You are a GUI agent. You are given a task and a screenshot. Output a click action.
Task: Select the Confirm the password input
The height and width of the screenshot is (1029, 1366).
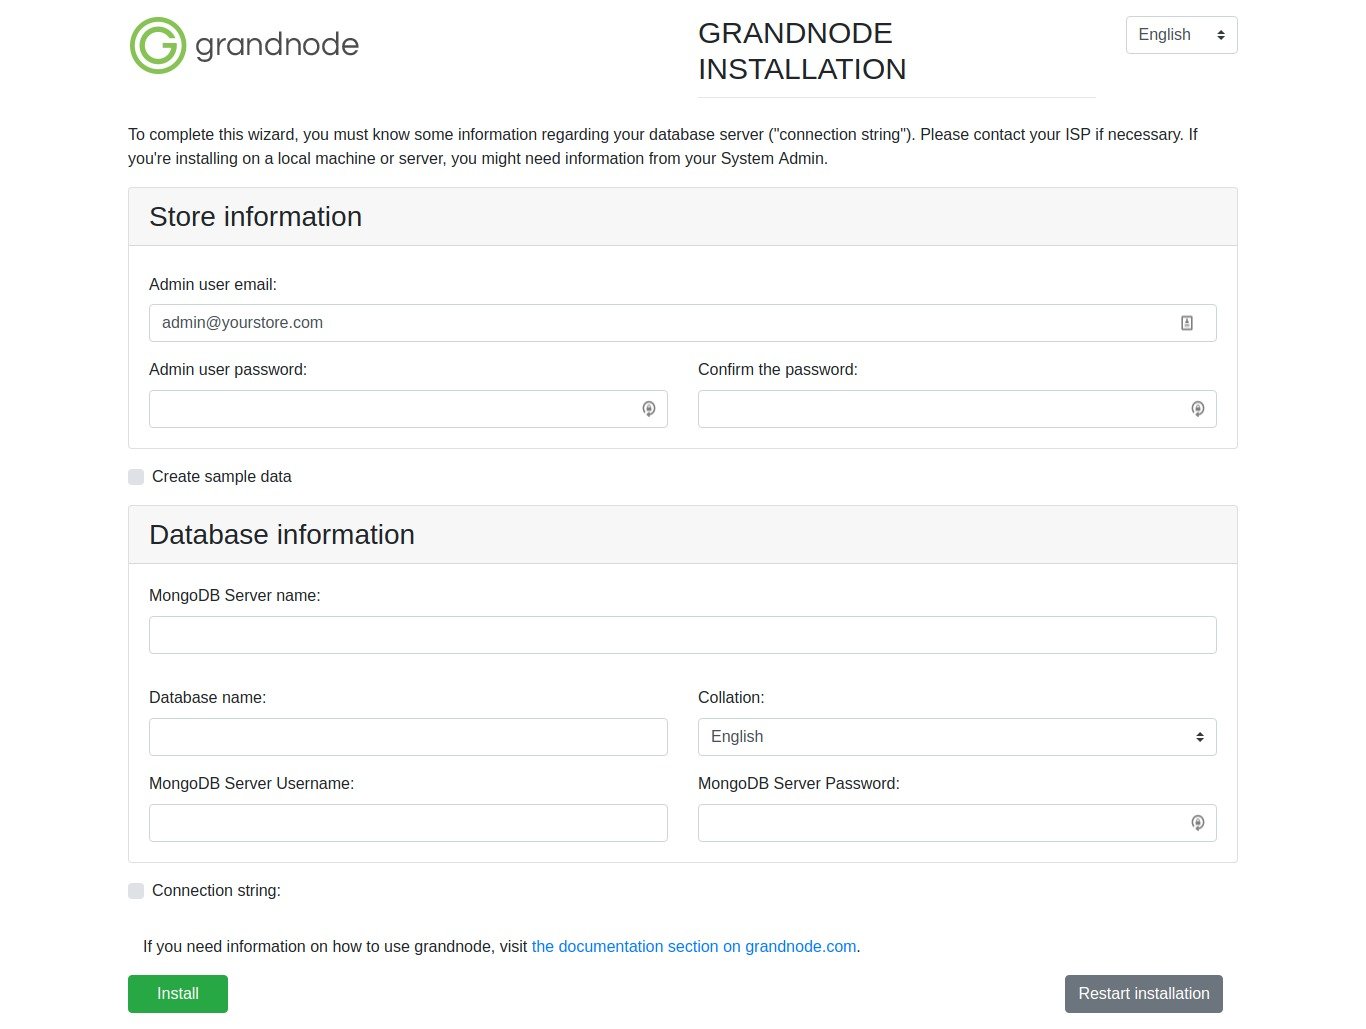pos(940,409)
